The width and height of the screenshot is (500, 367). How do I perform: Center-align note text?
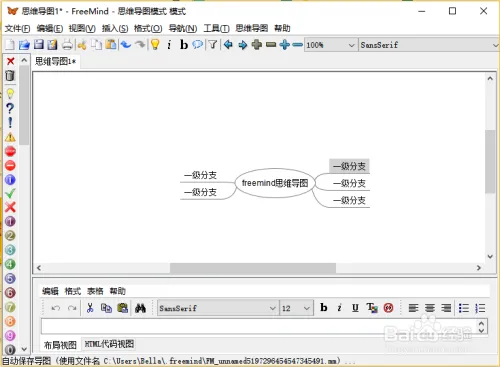(430, 308)
